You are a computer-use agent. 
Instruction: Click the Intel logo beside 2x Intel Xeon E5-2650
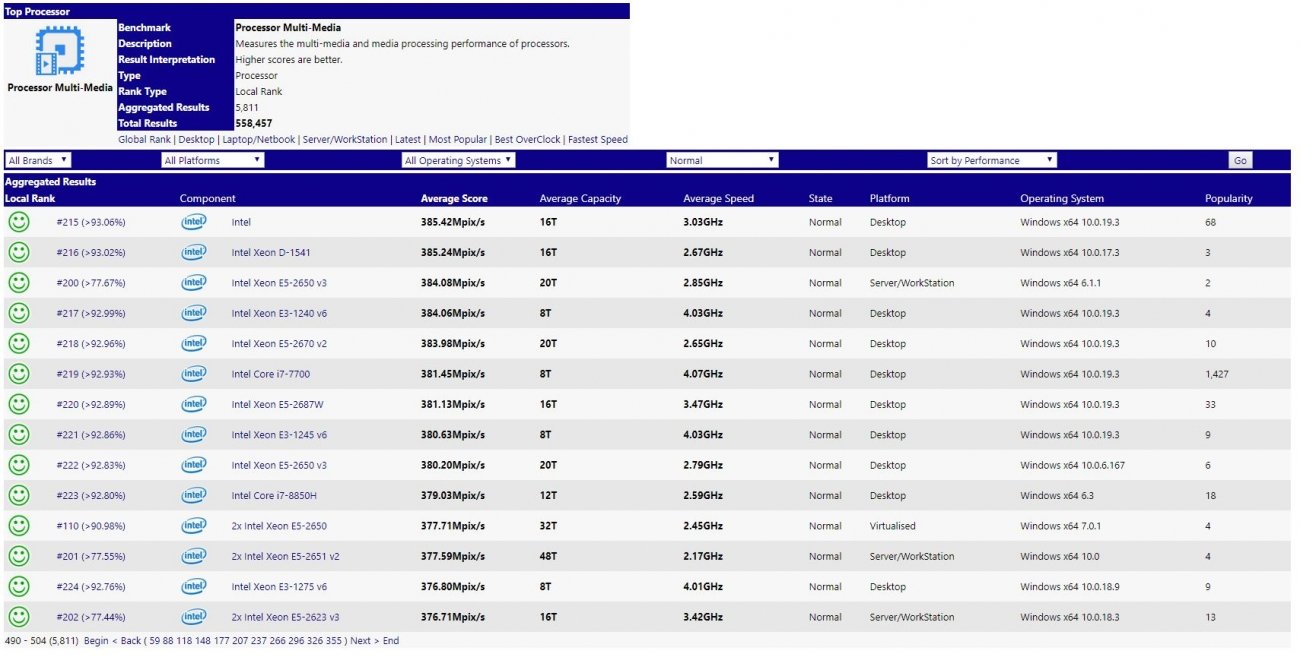coord(194,526)
